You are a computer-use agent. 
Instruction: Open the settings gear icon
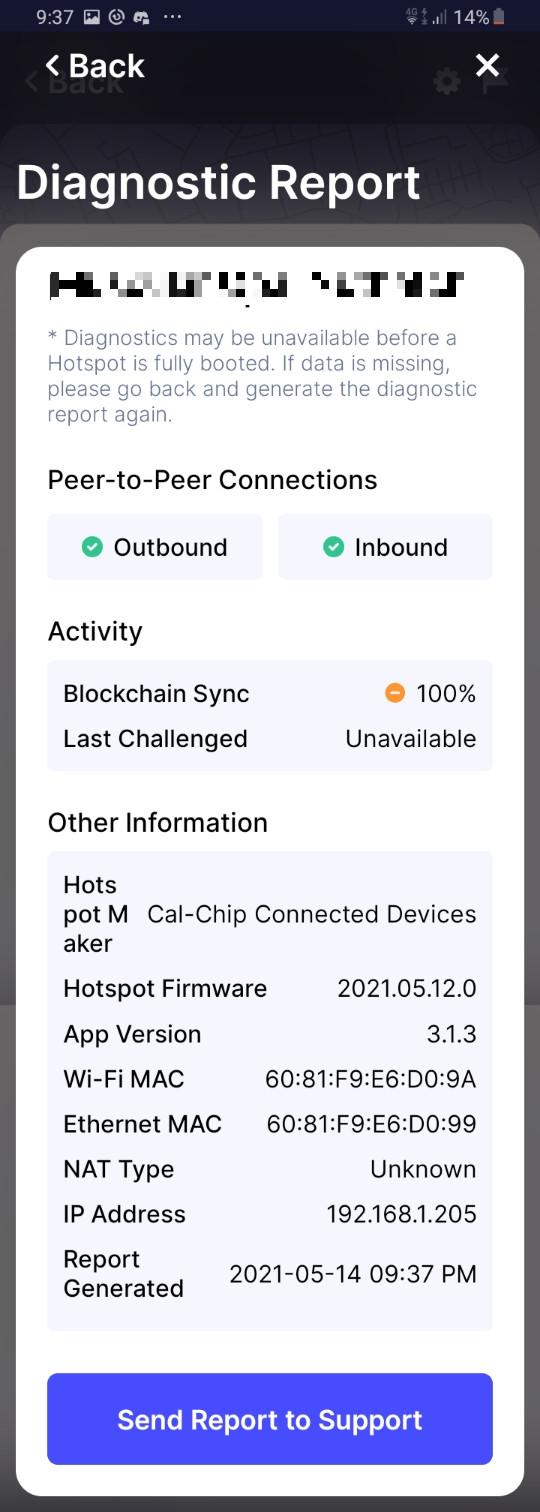(447, 82)
